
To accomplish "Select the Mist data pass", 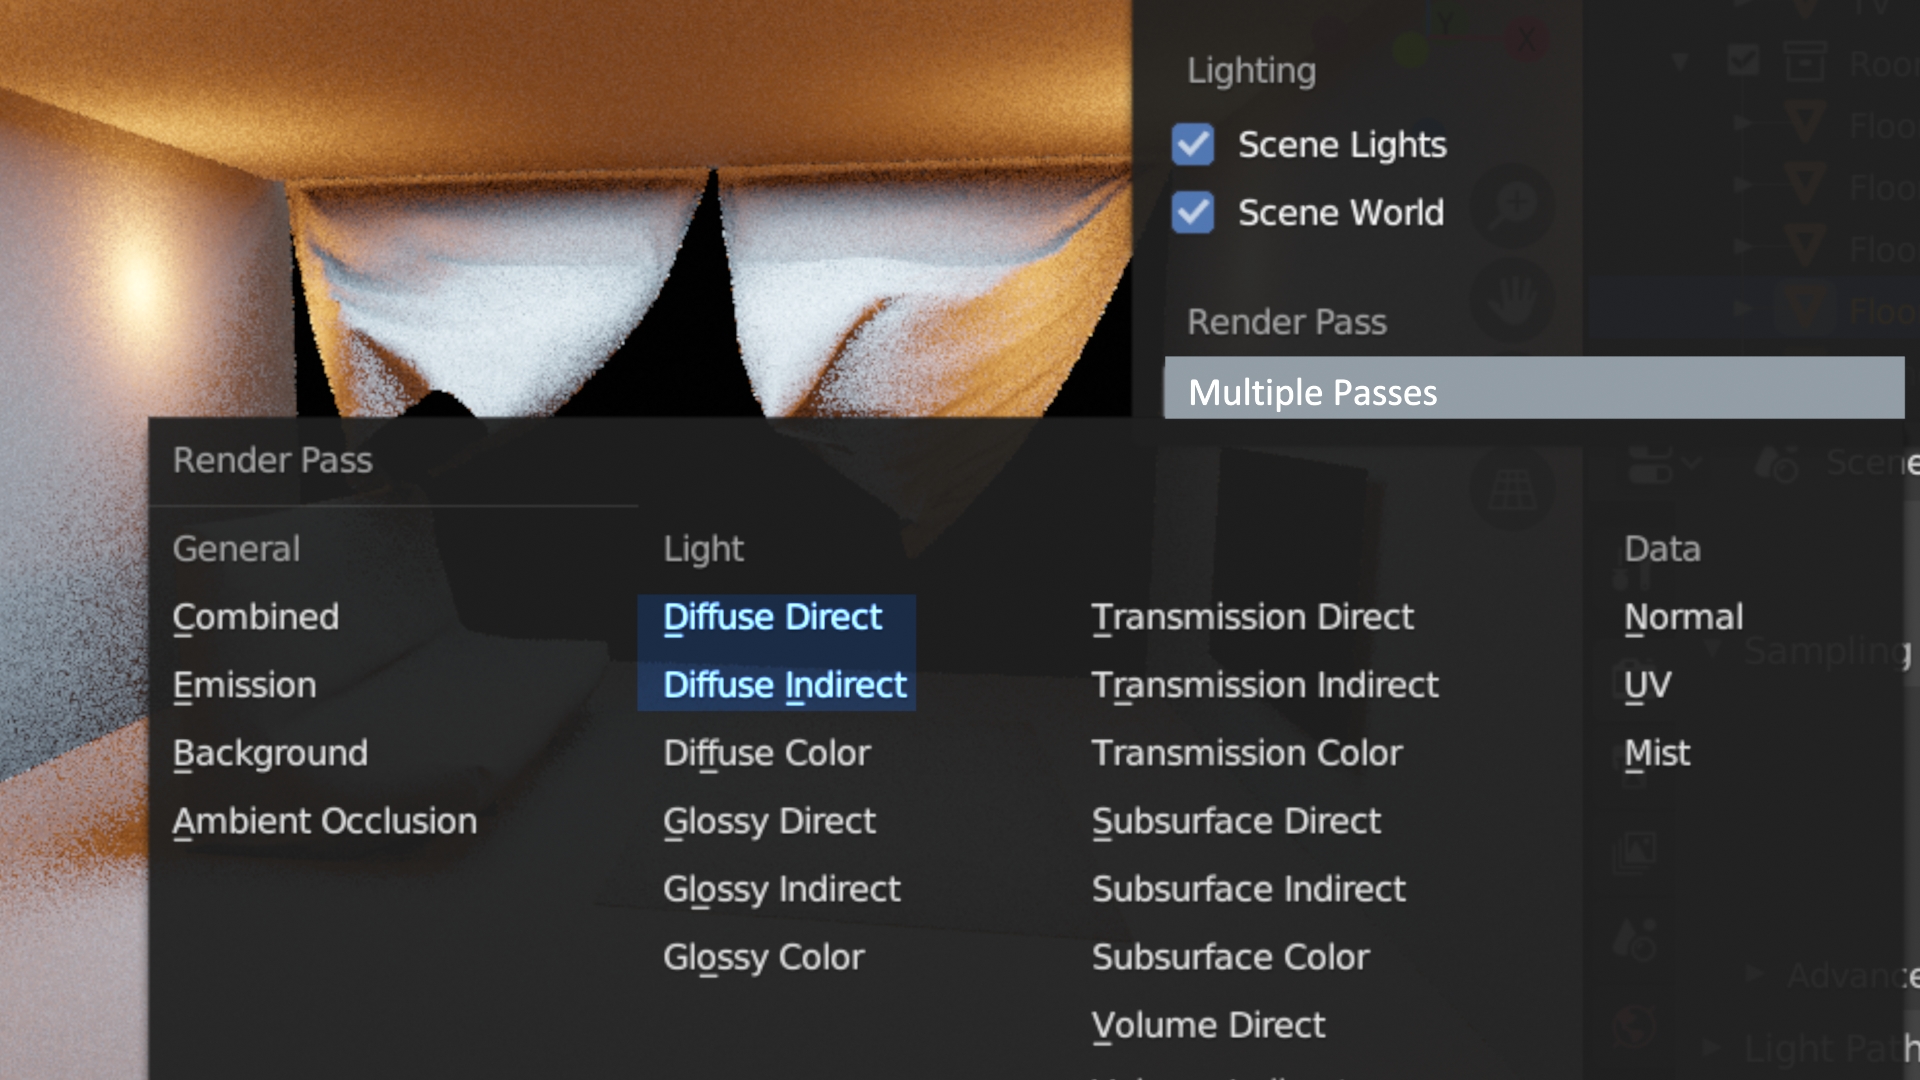I will 1657,753.
